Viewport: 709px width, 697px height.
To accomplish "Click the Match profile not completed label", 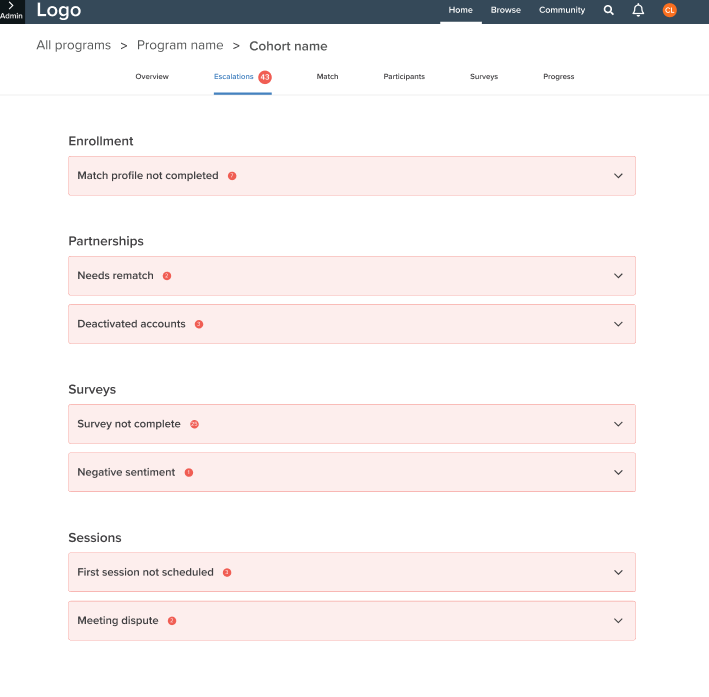I will point(148,175).
